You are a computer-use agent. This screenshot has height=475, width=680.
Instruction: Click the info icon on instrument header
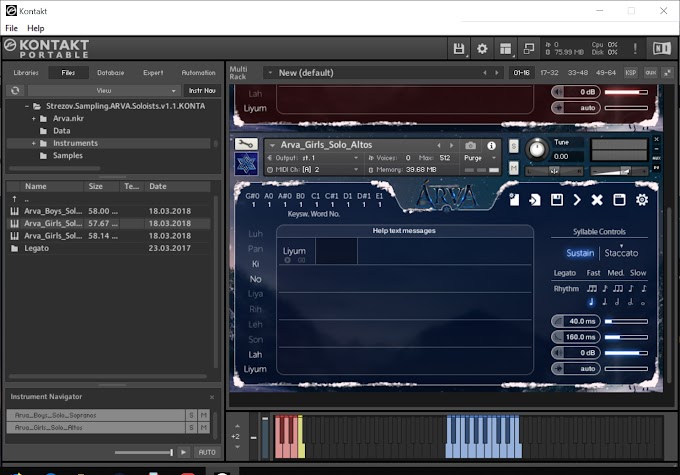tap(491, 146)
